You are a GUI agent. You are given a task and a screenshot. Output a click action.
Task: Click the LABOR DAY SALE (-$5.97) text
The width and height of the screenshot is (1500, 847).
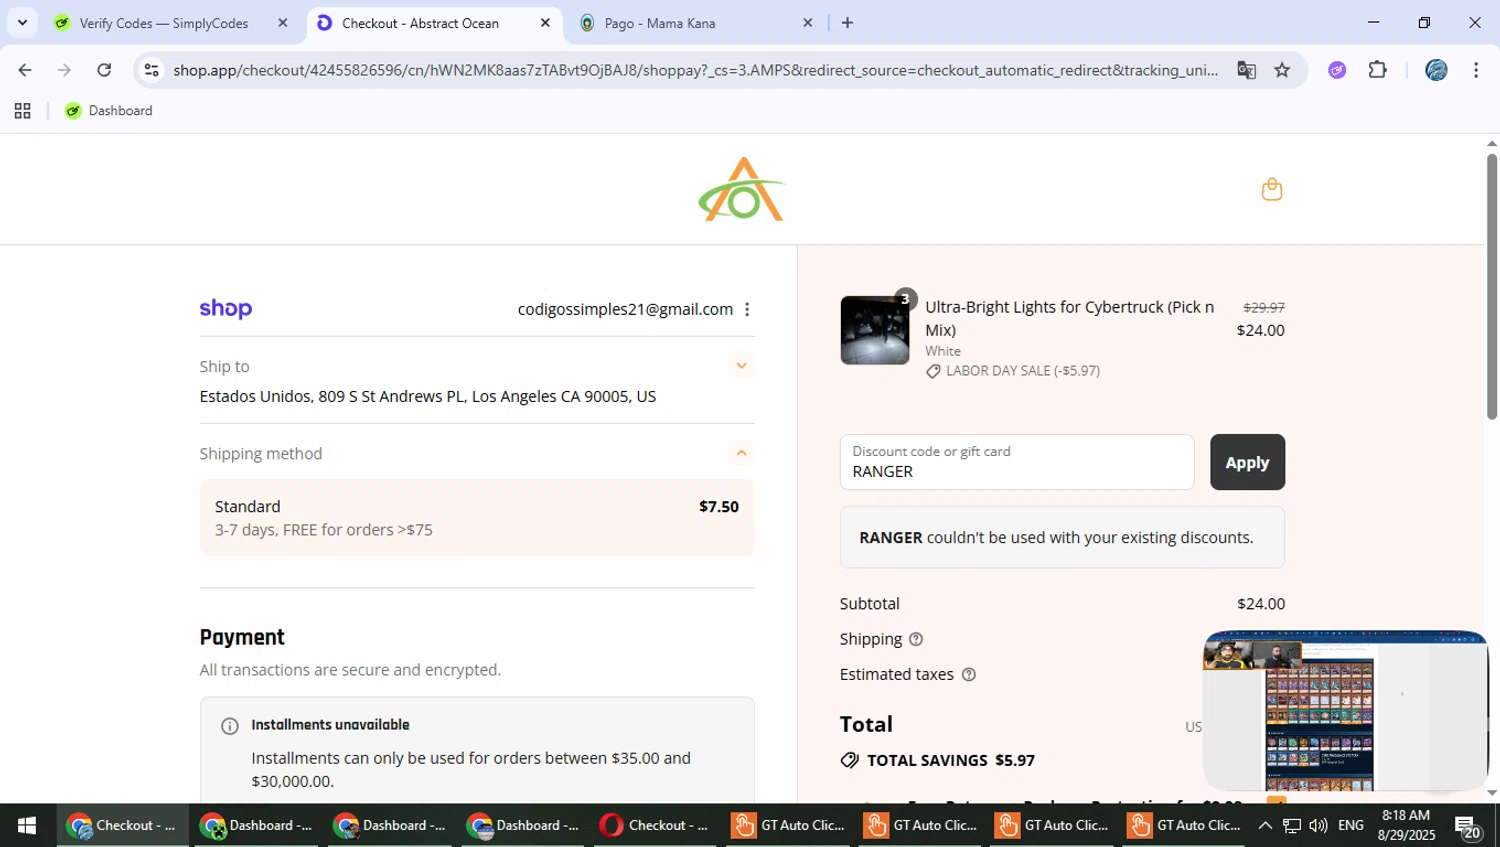coord(1023,371)
